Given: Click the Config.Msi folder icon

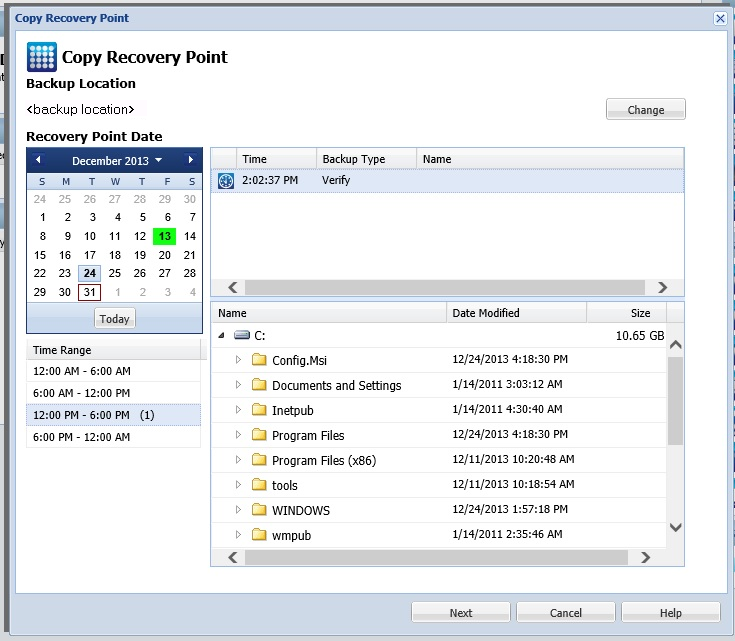Looking at the screenshot, I should [259, 360].
